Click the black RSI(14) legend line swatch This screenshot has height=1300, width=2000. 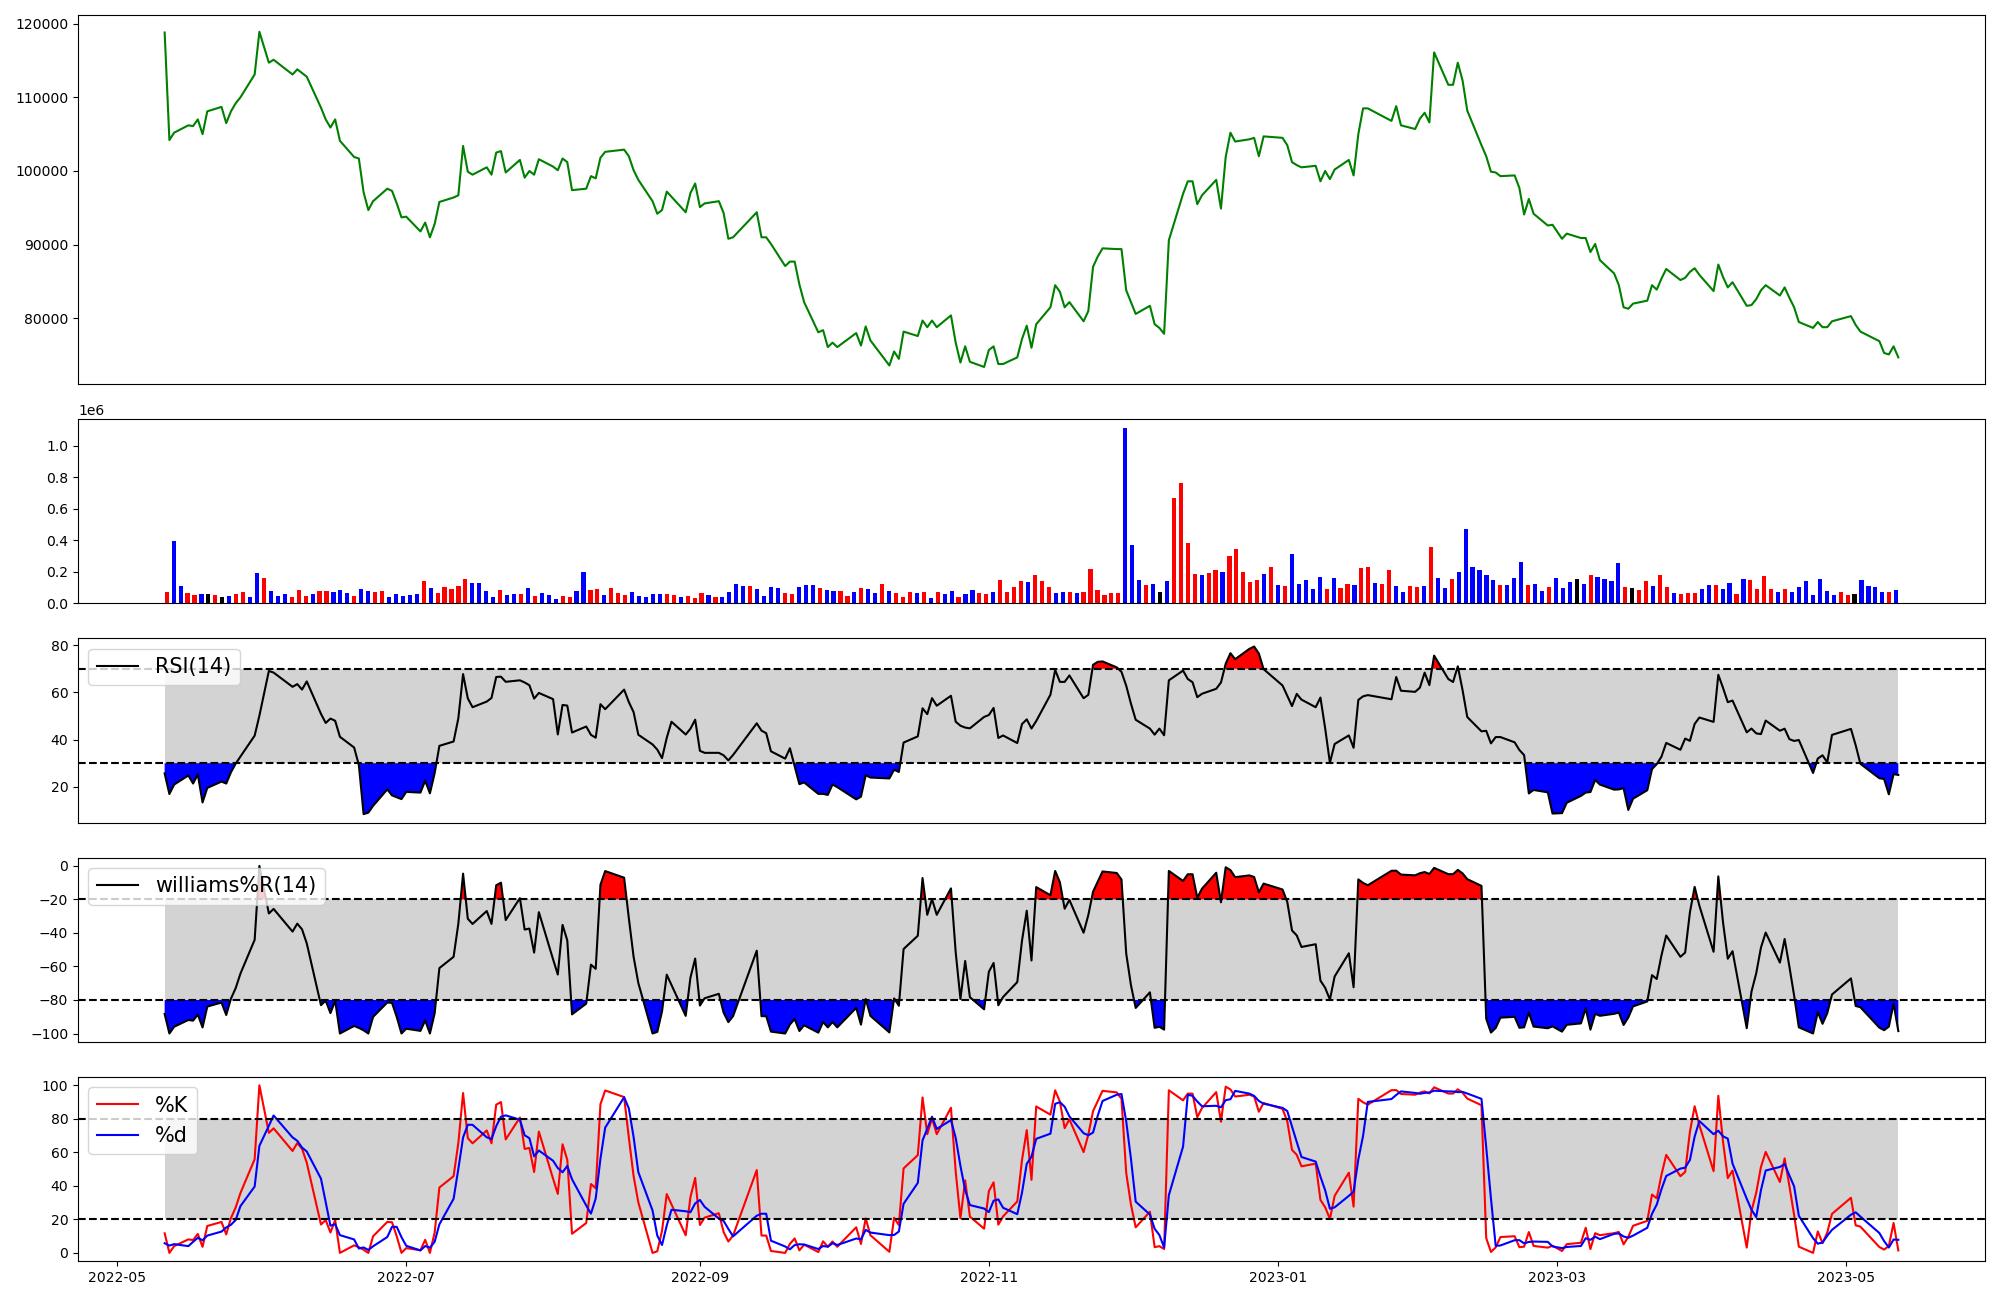point(117,667)
